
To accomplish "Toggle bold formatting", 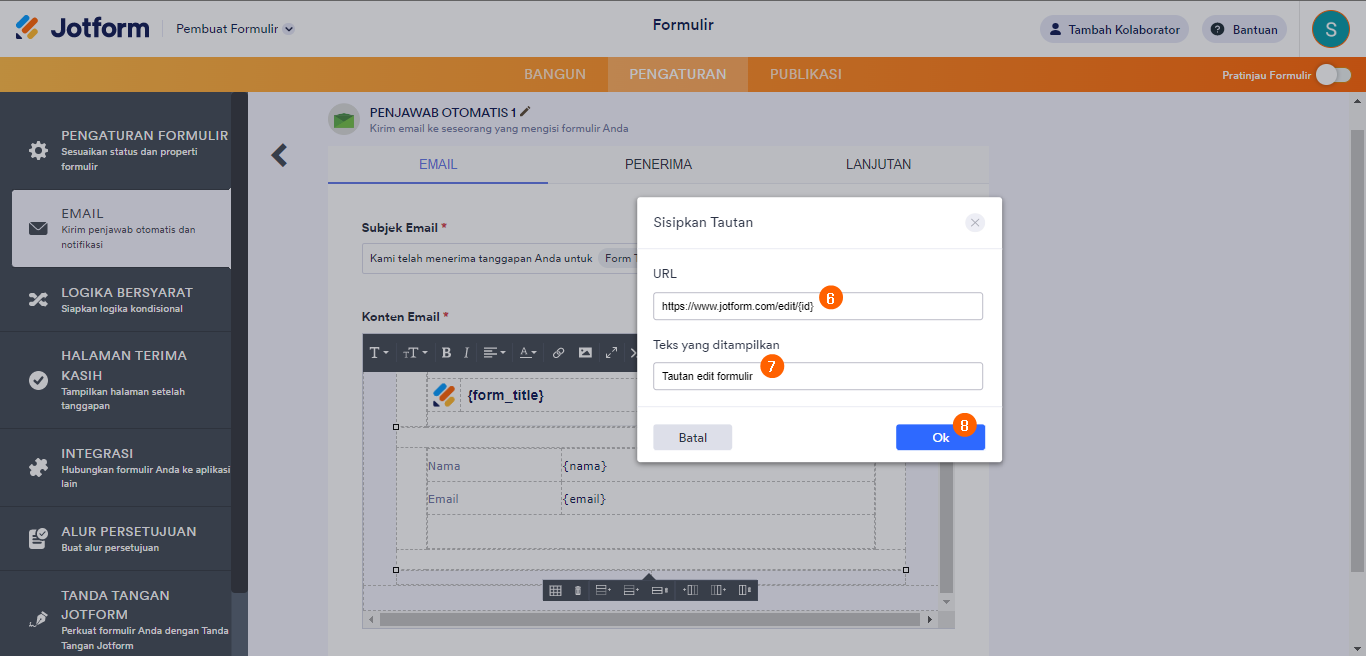I will tap(446, 353).
